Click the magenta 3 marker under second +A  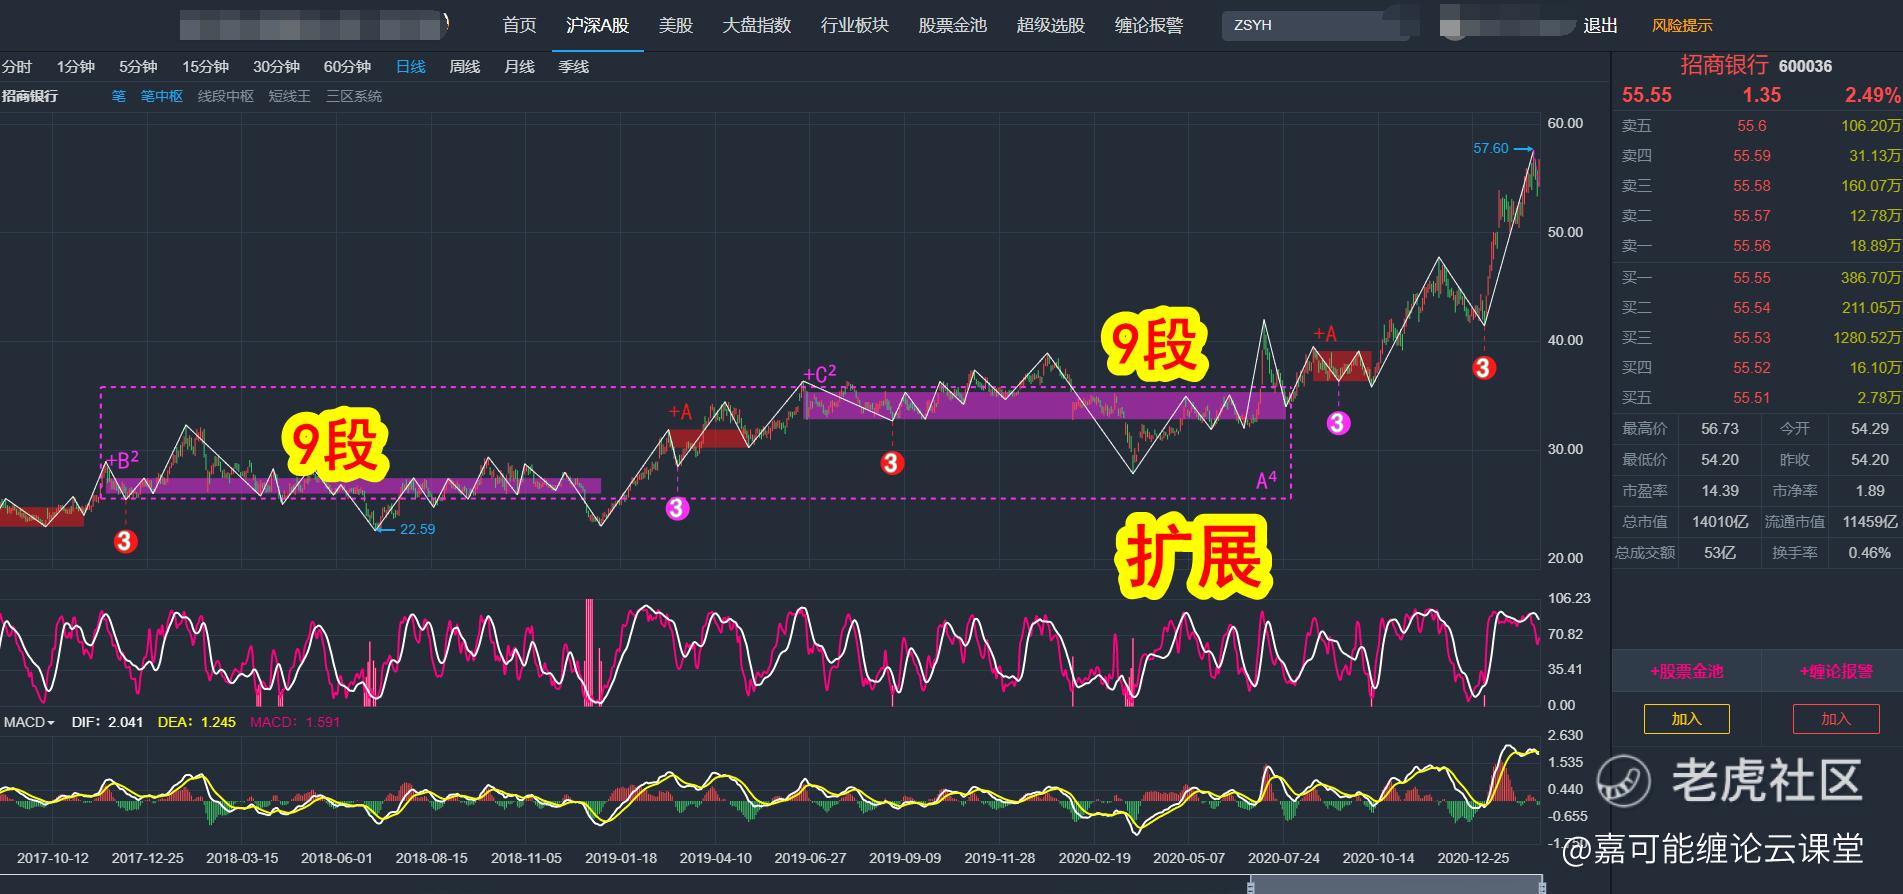[x=1338, y=423]
